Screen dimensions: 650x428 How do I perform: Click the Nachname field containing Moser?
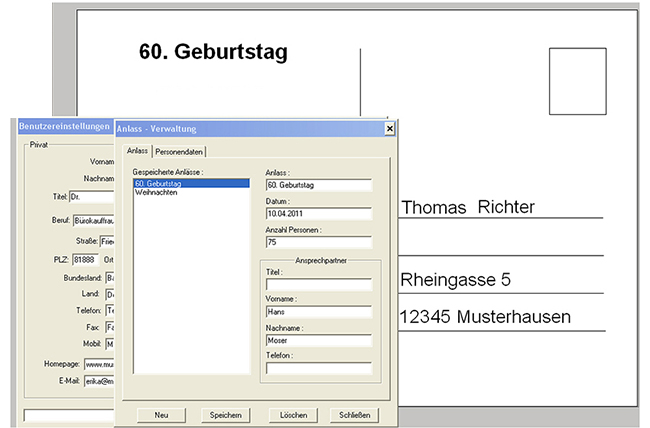(318, 340)
